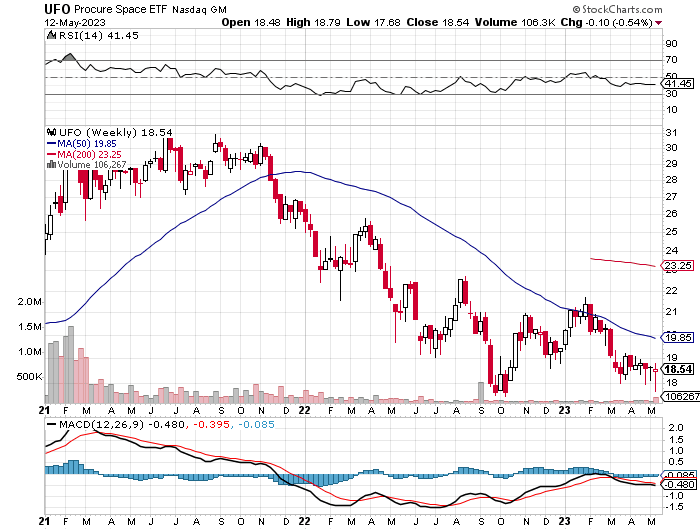This screenshot has height=530, width=700.
Task: Click the 22 year marker below MACD panel
Action: 304,521
